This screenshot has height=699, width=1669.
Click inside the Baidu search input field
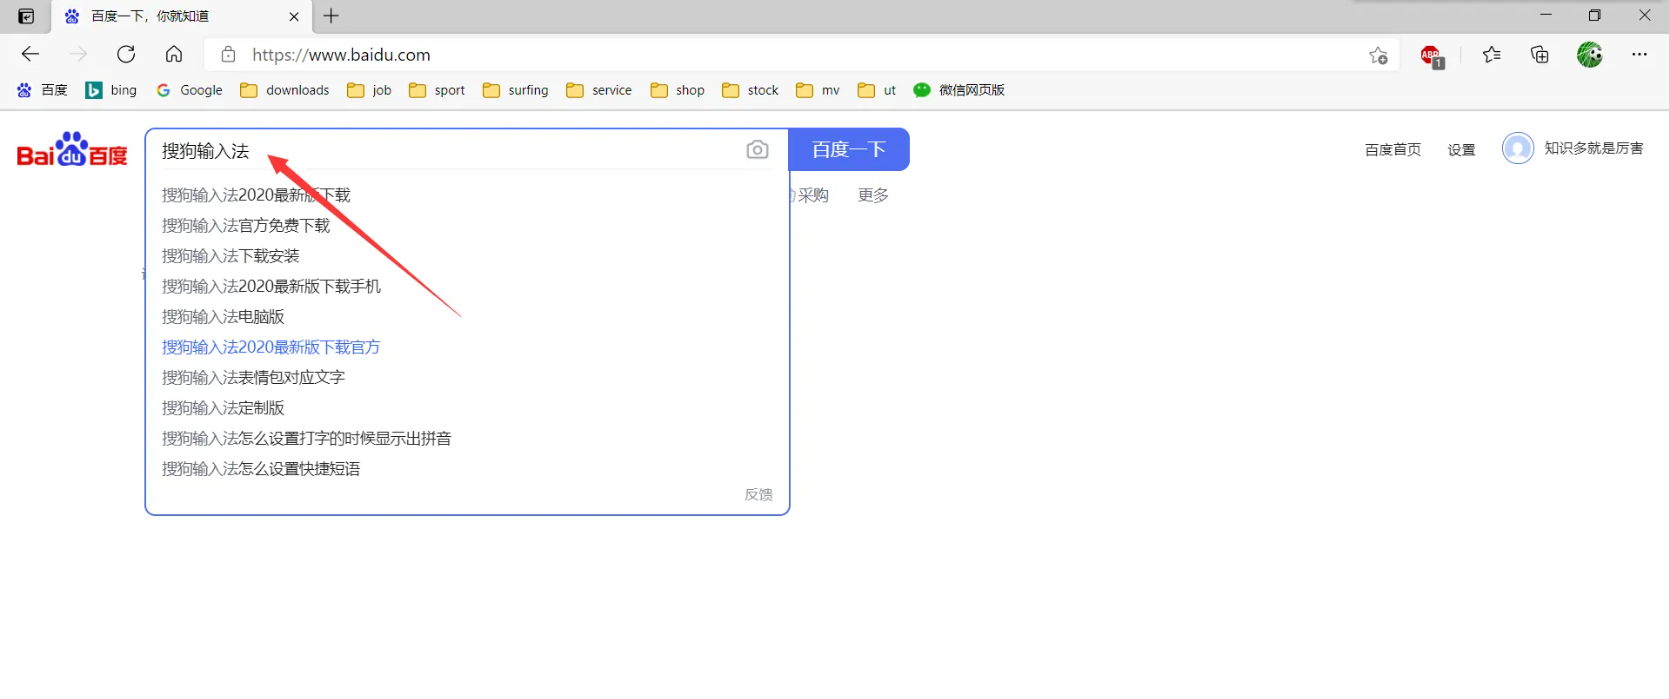[450, 151]
